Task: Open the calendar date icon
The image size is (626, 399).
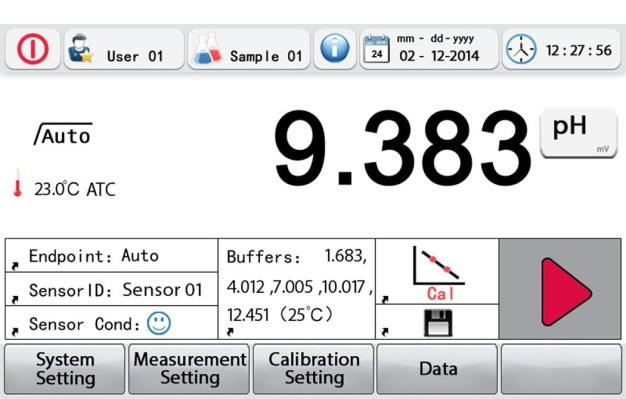Action: [x=376, y=49]
